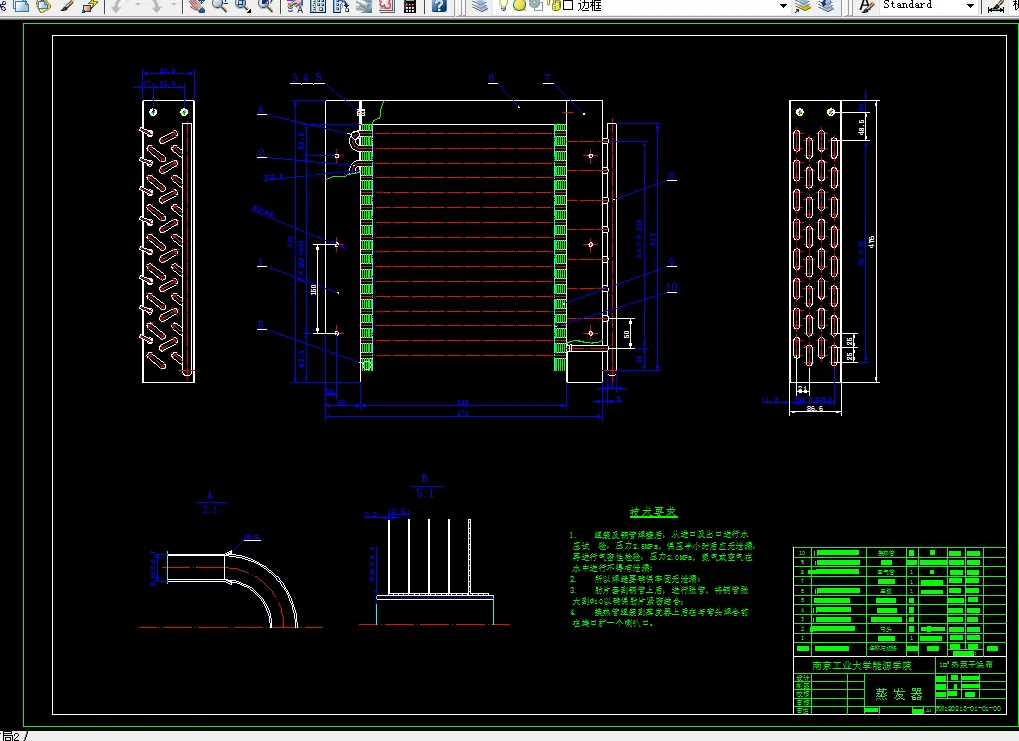The height and width of the screenshot is (741, 1019).
Task: Select detail view label A 2:1
Action: pos(210,502)
